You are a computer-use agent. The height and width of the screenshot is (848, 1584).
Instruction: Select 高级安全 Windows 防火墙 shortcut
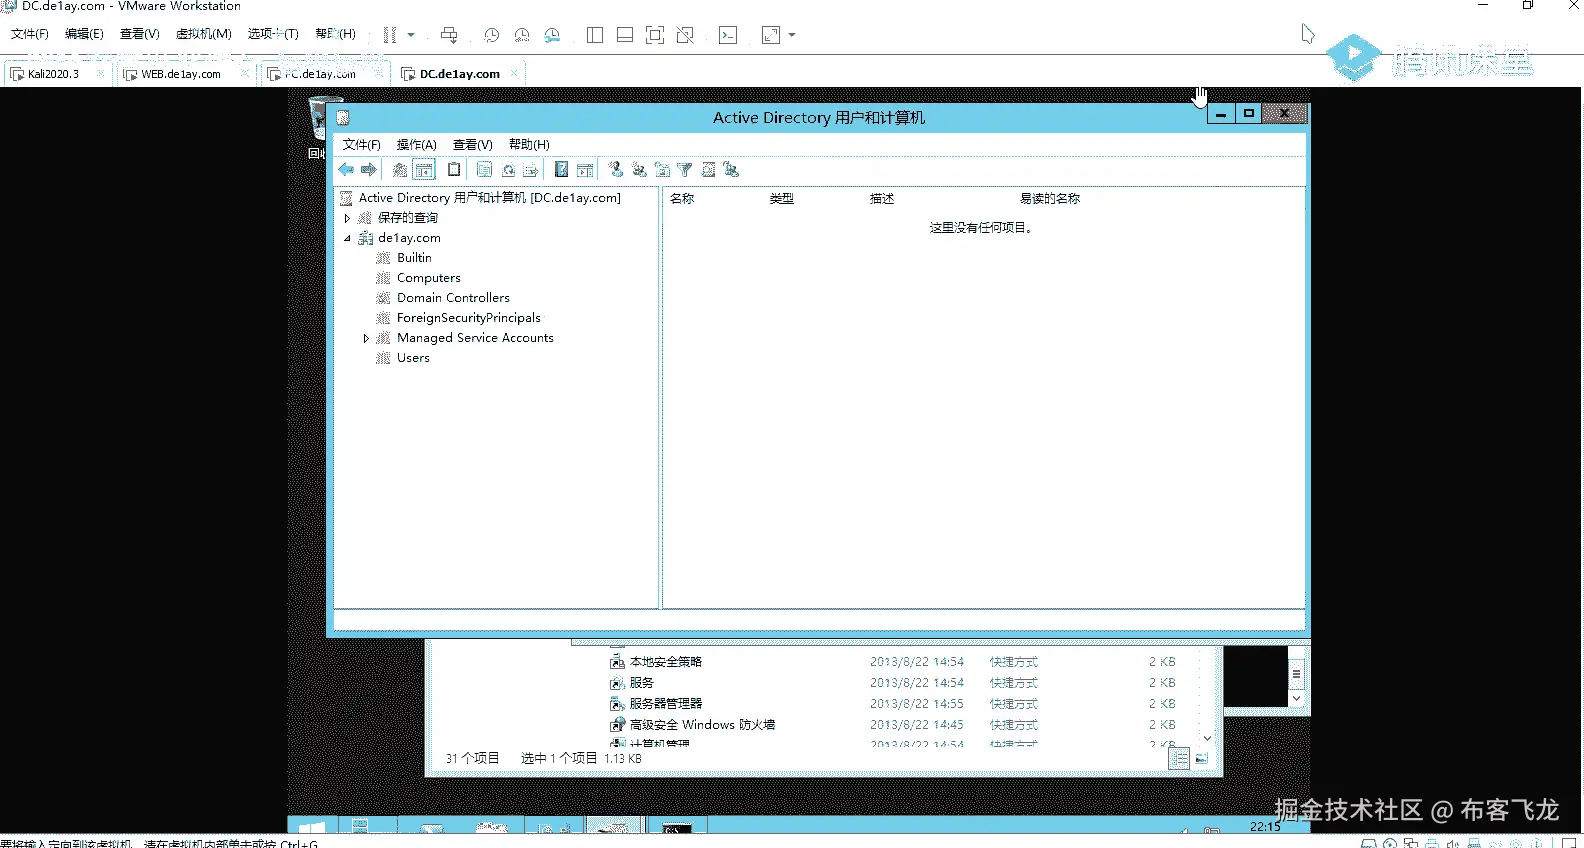[702, 725]
